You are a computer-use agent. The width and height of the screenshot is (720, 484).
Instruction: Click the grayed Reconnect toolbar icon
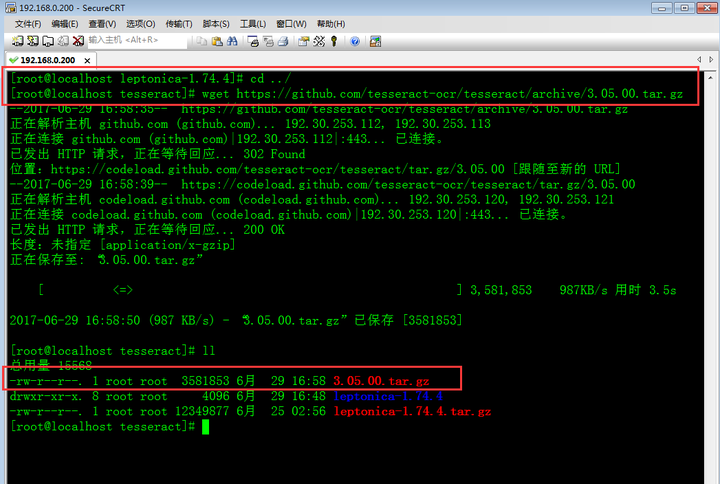63,41
